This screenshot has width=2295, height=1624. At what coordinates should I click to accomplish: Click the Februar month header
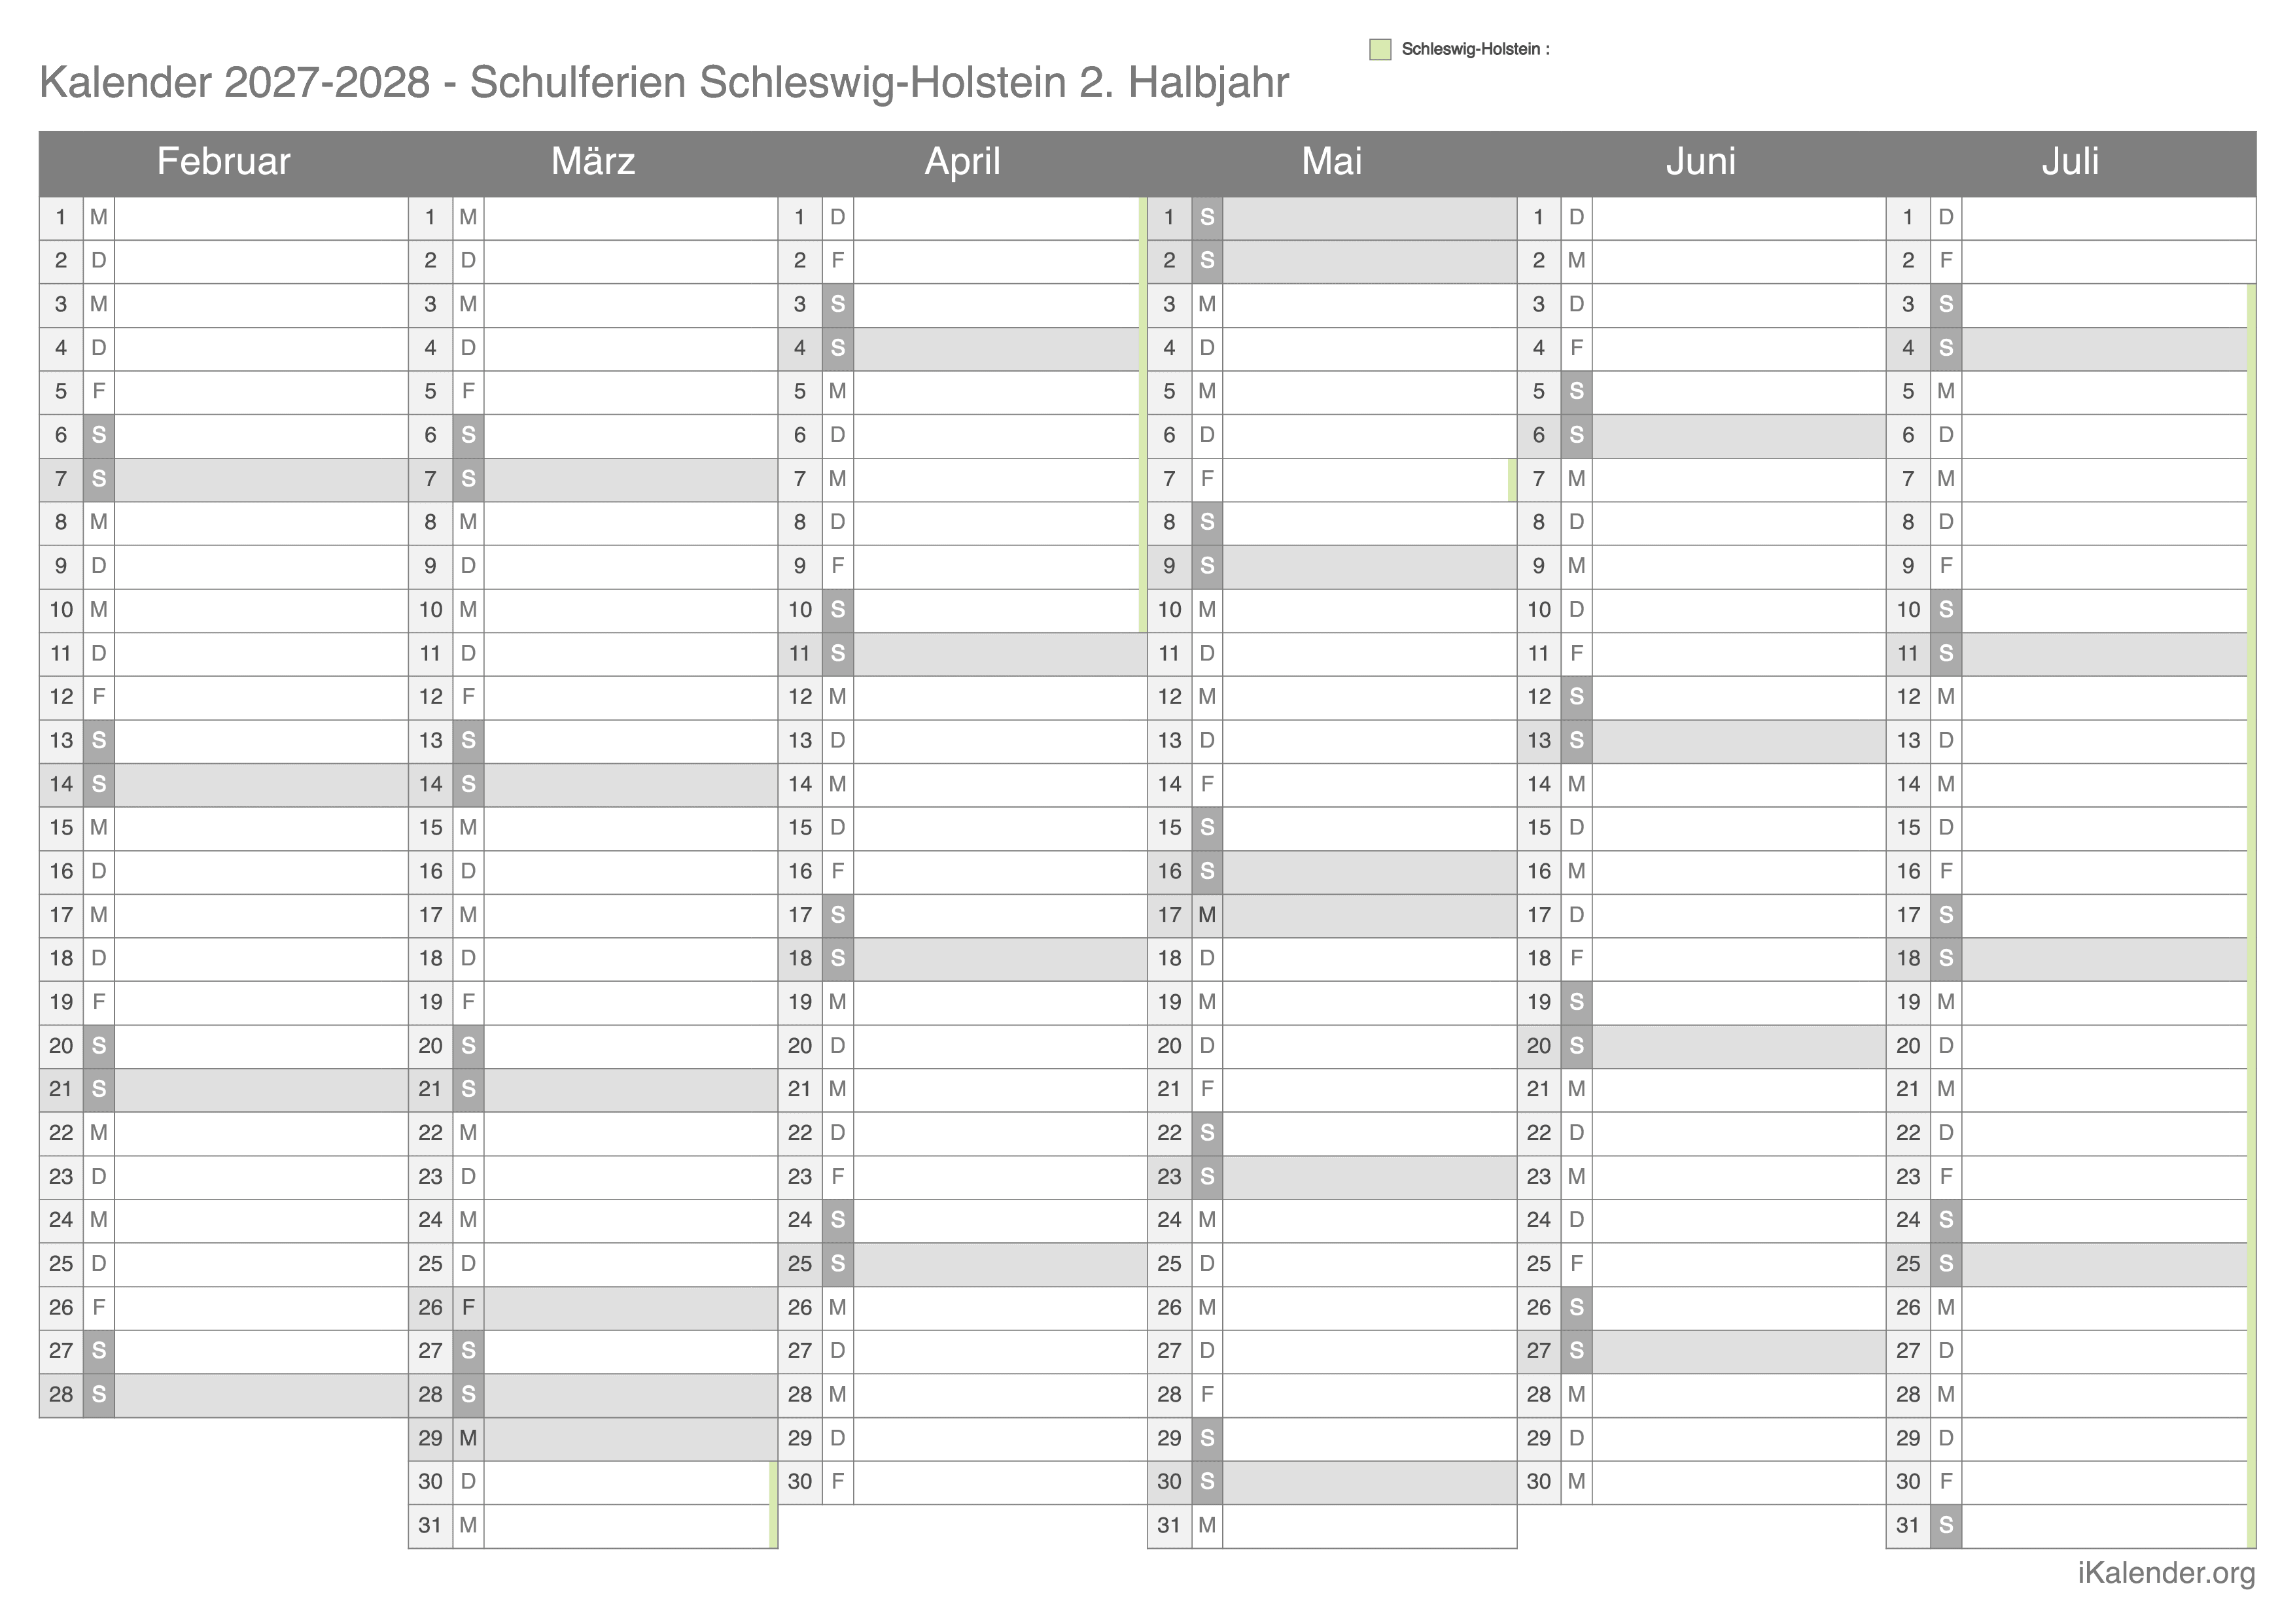point(223,162)
